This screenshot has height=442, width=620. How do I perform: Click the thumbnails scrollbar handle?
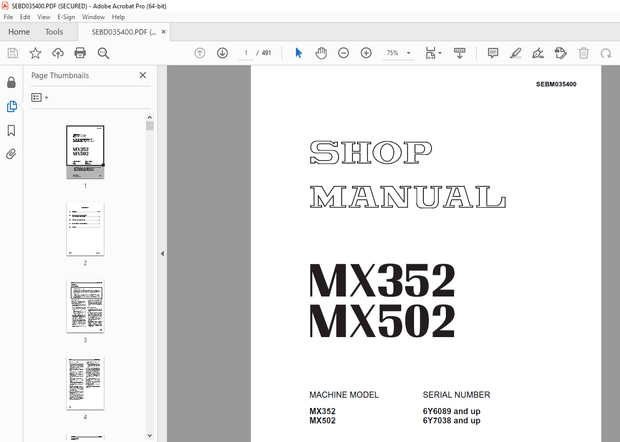click(149, 126)
